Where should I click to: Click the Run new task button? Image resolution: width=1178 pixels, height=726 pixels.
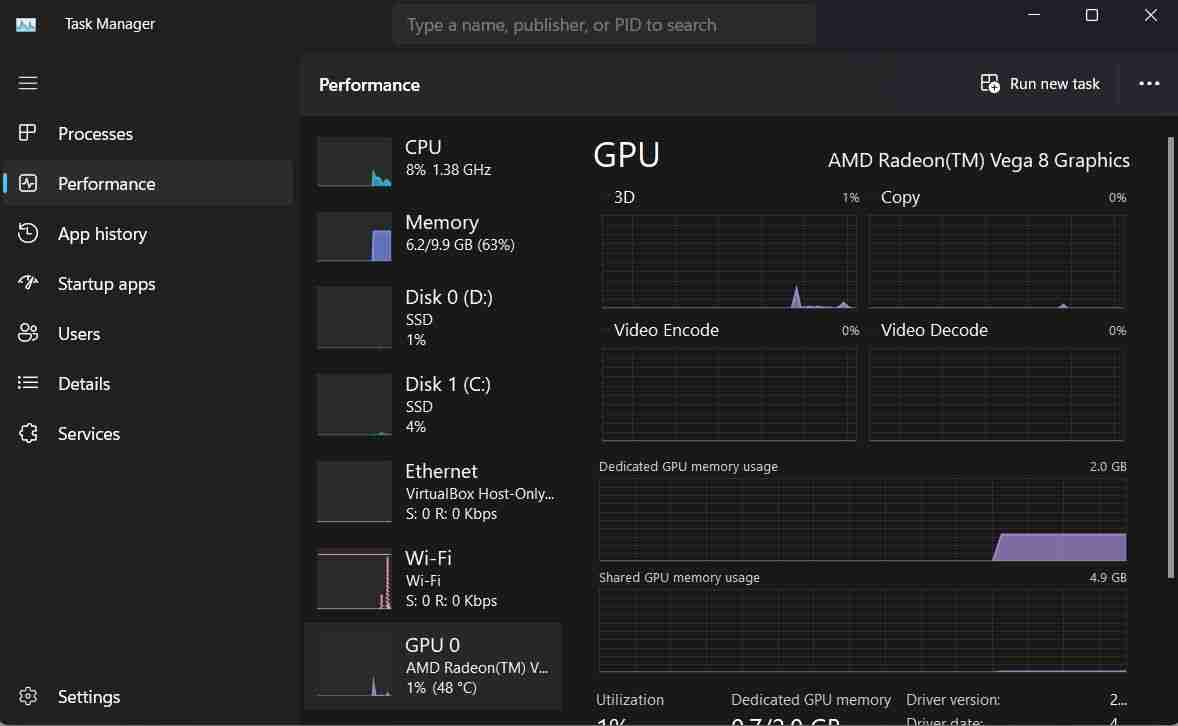1040,83
